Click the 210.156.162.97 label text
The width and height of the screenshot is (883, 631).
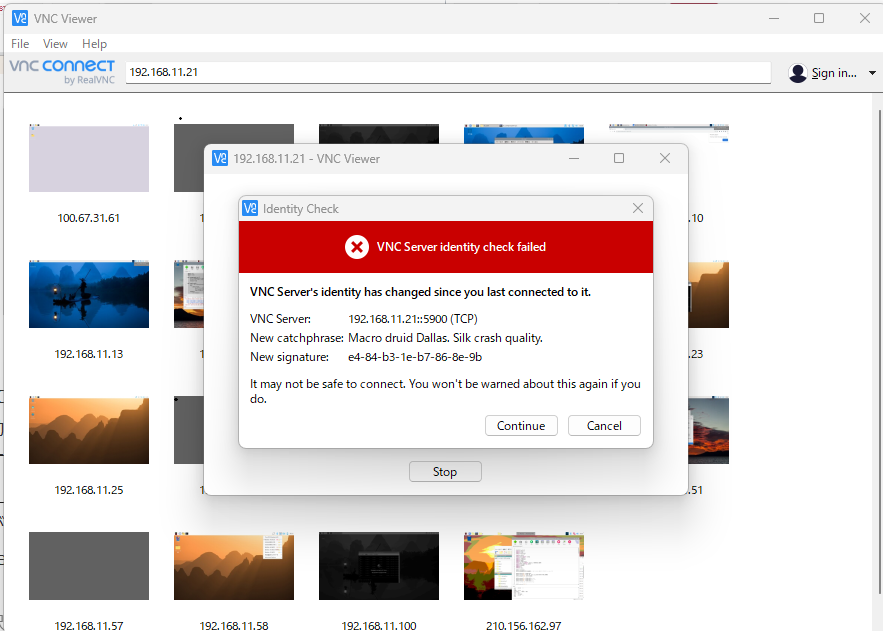coord(524,625)
